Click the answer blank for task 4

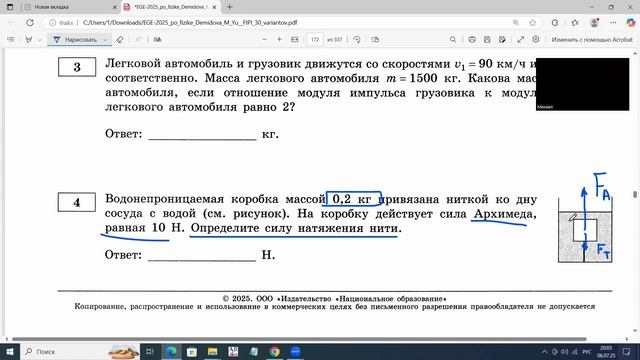(x=202, y=256)
